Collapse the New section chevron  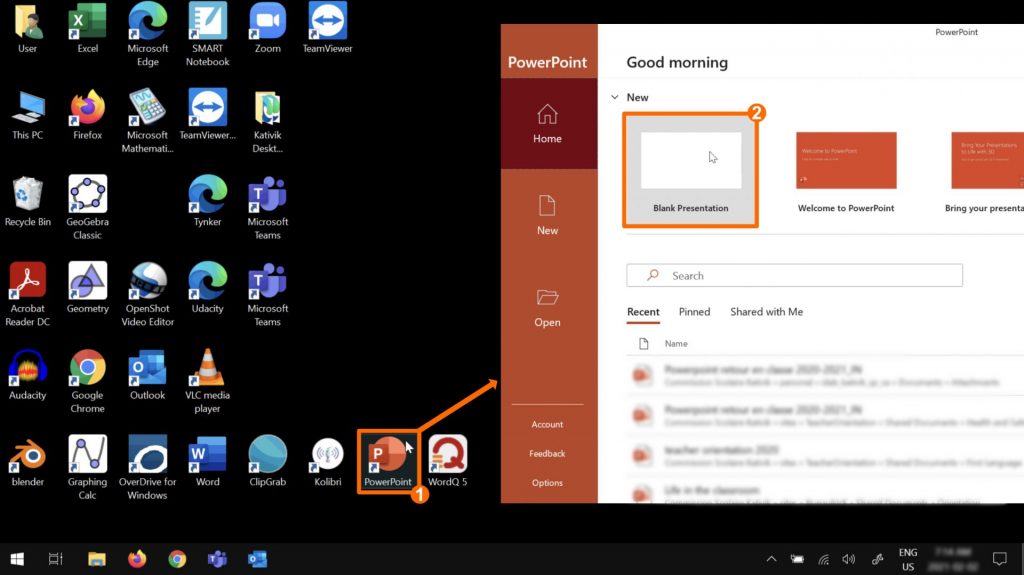[x=614, y=97]
